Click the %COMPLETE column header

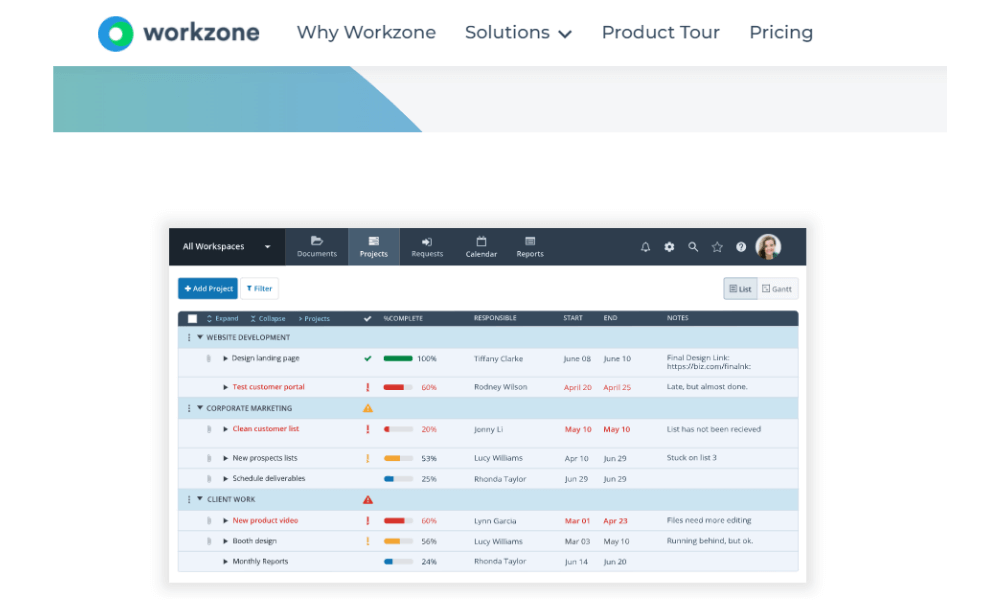pyautogui.click(x=403, y=318)
